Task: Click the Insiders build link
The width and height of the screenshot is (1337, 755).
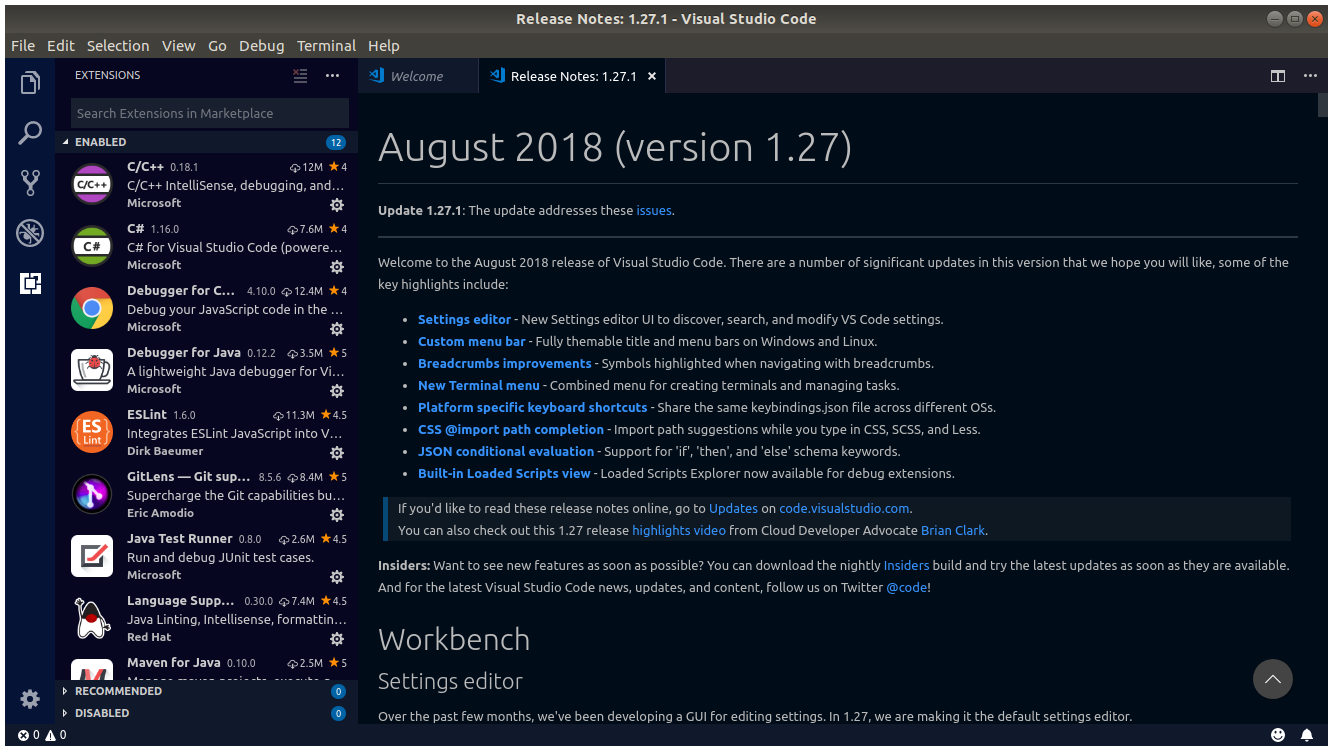Action: tap(906, 566)
